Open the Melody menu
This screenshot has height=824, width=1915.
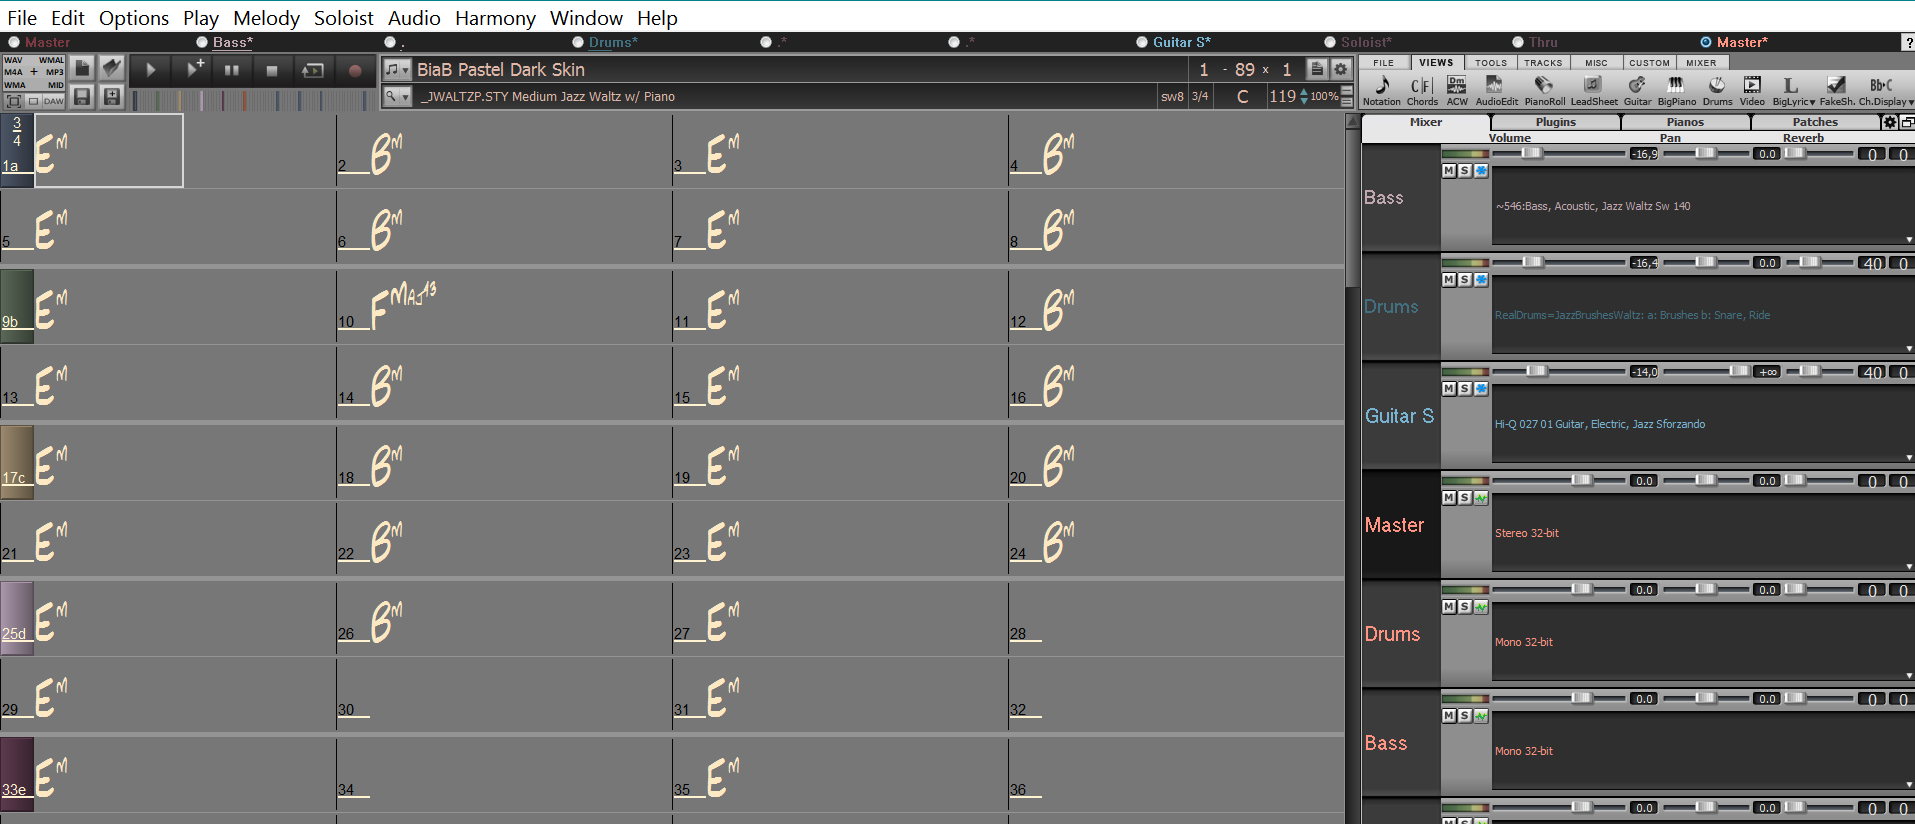(266, 18)
